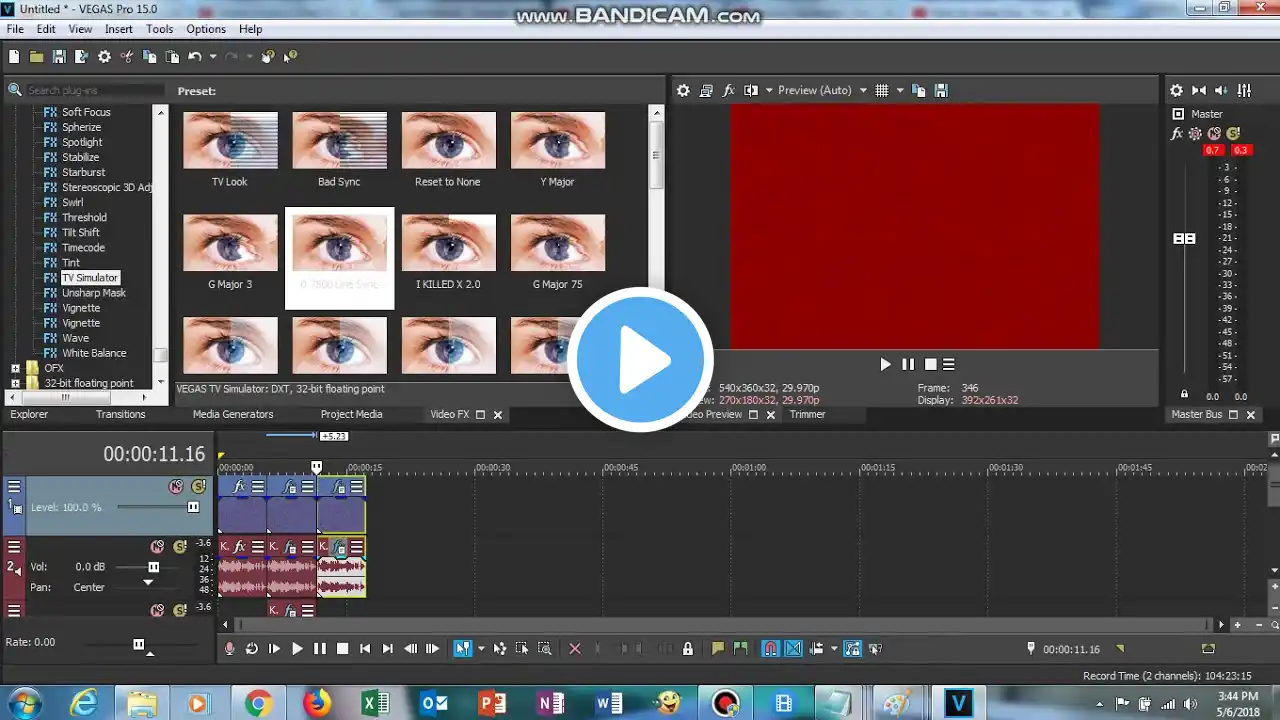
Task: Open Video Preview FX (fx icon)
Action: [729, 90]
